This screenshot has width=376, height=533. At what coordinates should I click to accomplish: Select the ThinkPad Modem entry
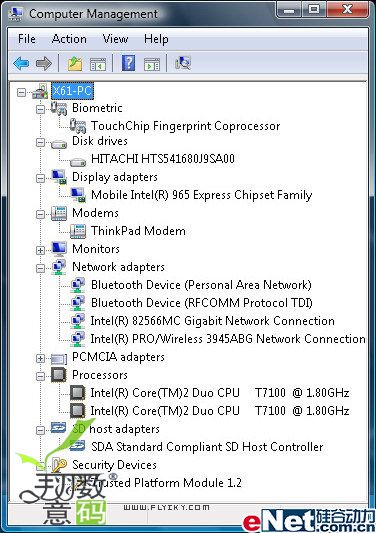138,231
